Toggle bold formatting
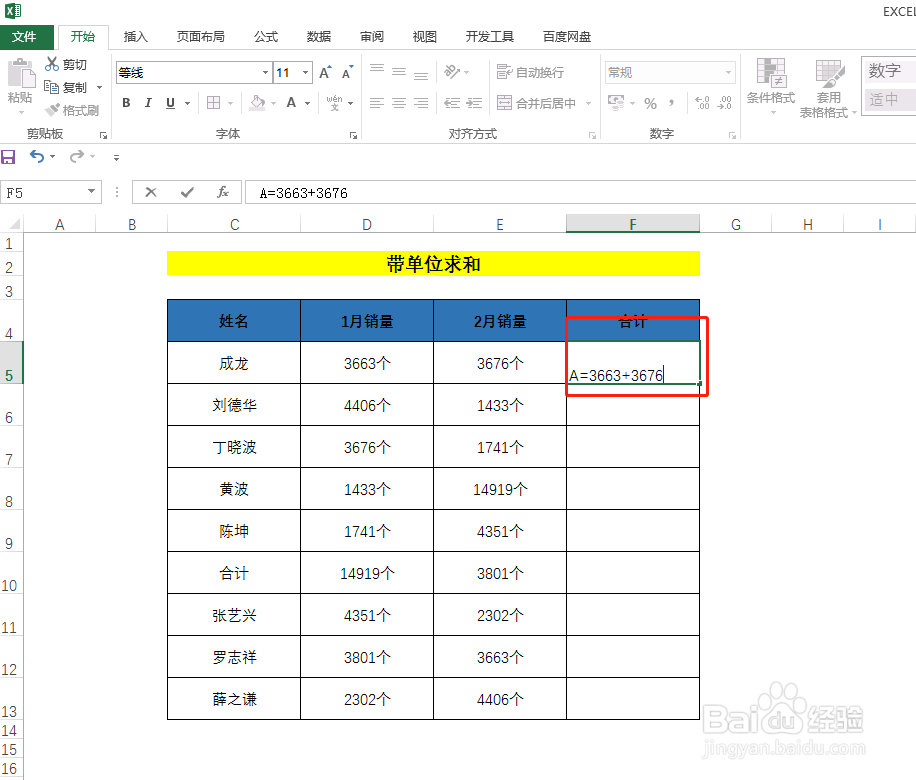This screenshot has width=916, height=780. tap(125, 102)
